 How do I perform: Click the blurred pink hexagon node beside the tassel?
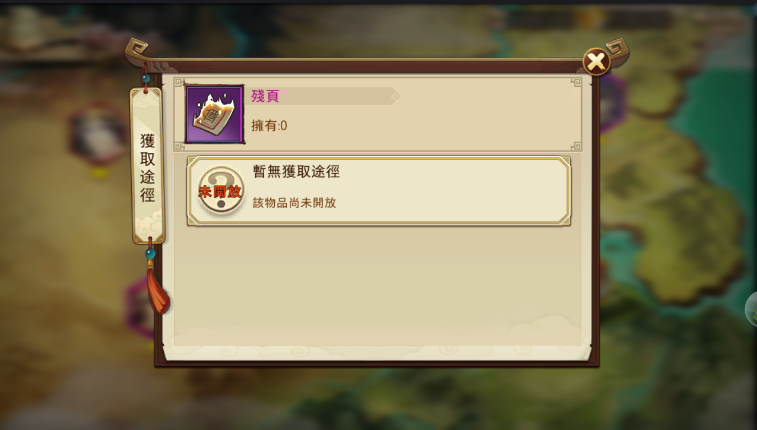click(139, 309)
